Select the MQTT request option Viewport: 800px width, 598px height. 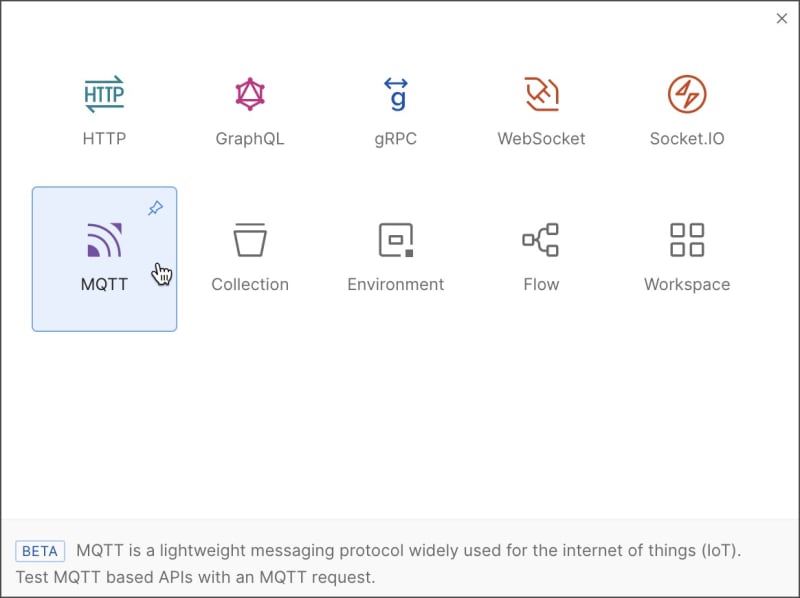point(104,240)
